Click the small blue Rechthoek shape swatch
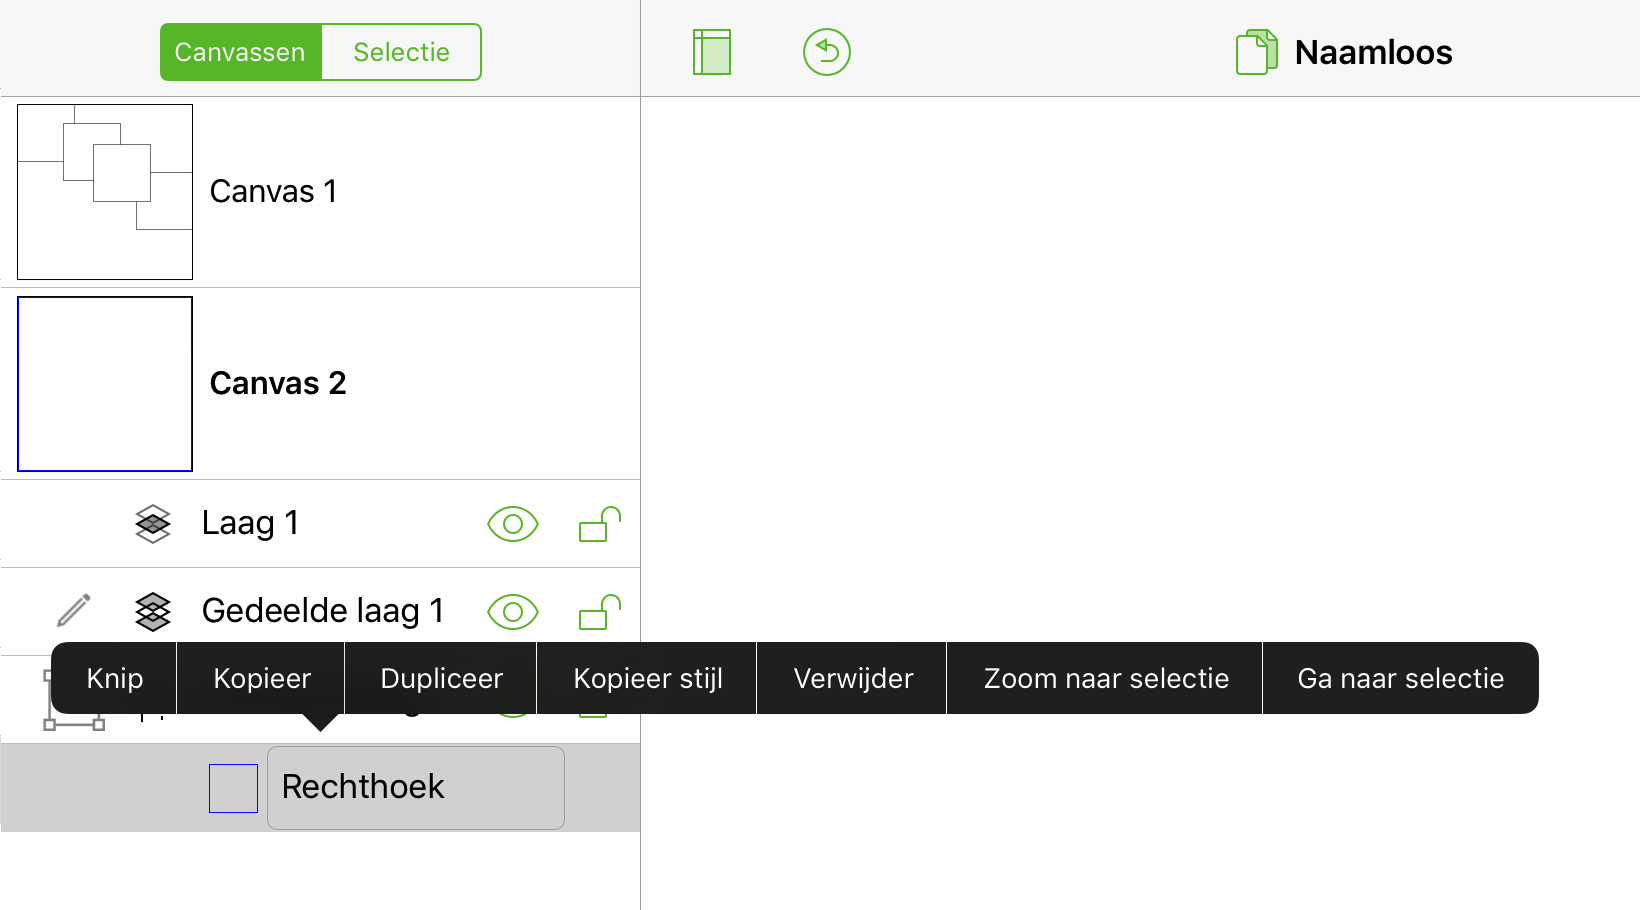Image resolution: width=1640 pixels, height=910 pixels. (x=233, y=788)
